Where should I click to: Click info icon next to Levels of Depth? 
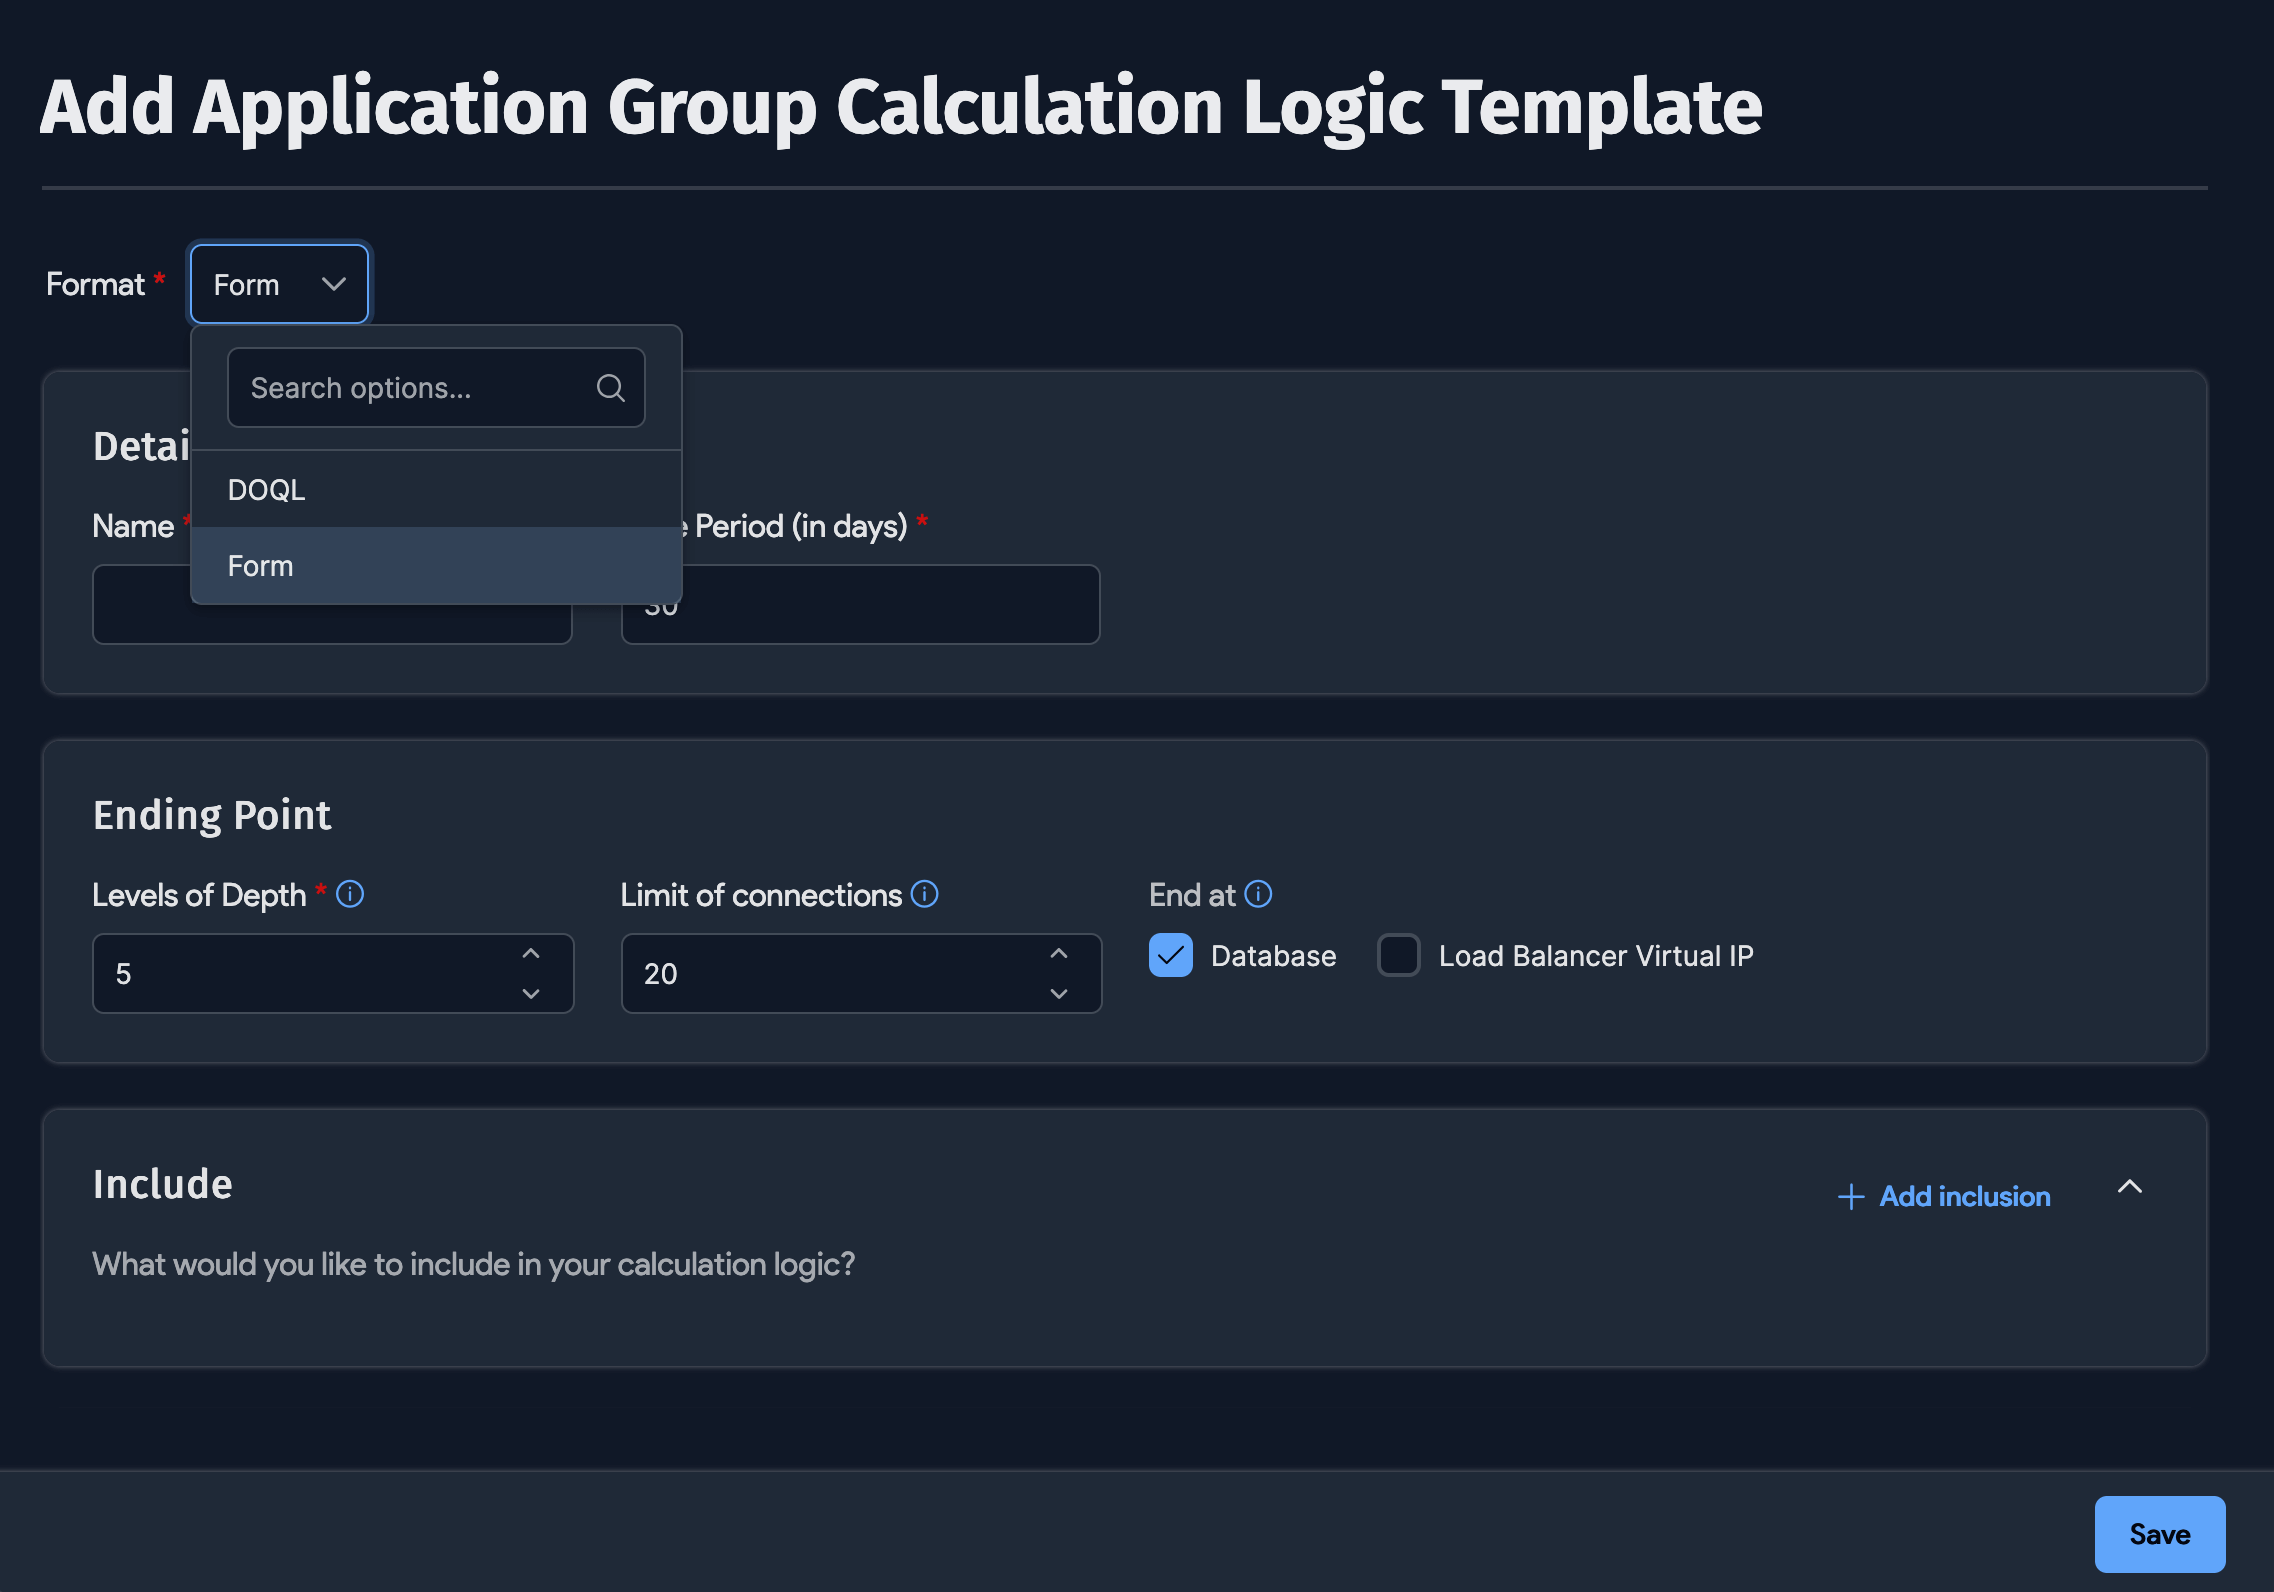tap(350, 894)
